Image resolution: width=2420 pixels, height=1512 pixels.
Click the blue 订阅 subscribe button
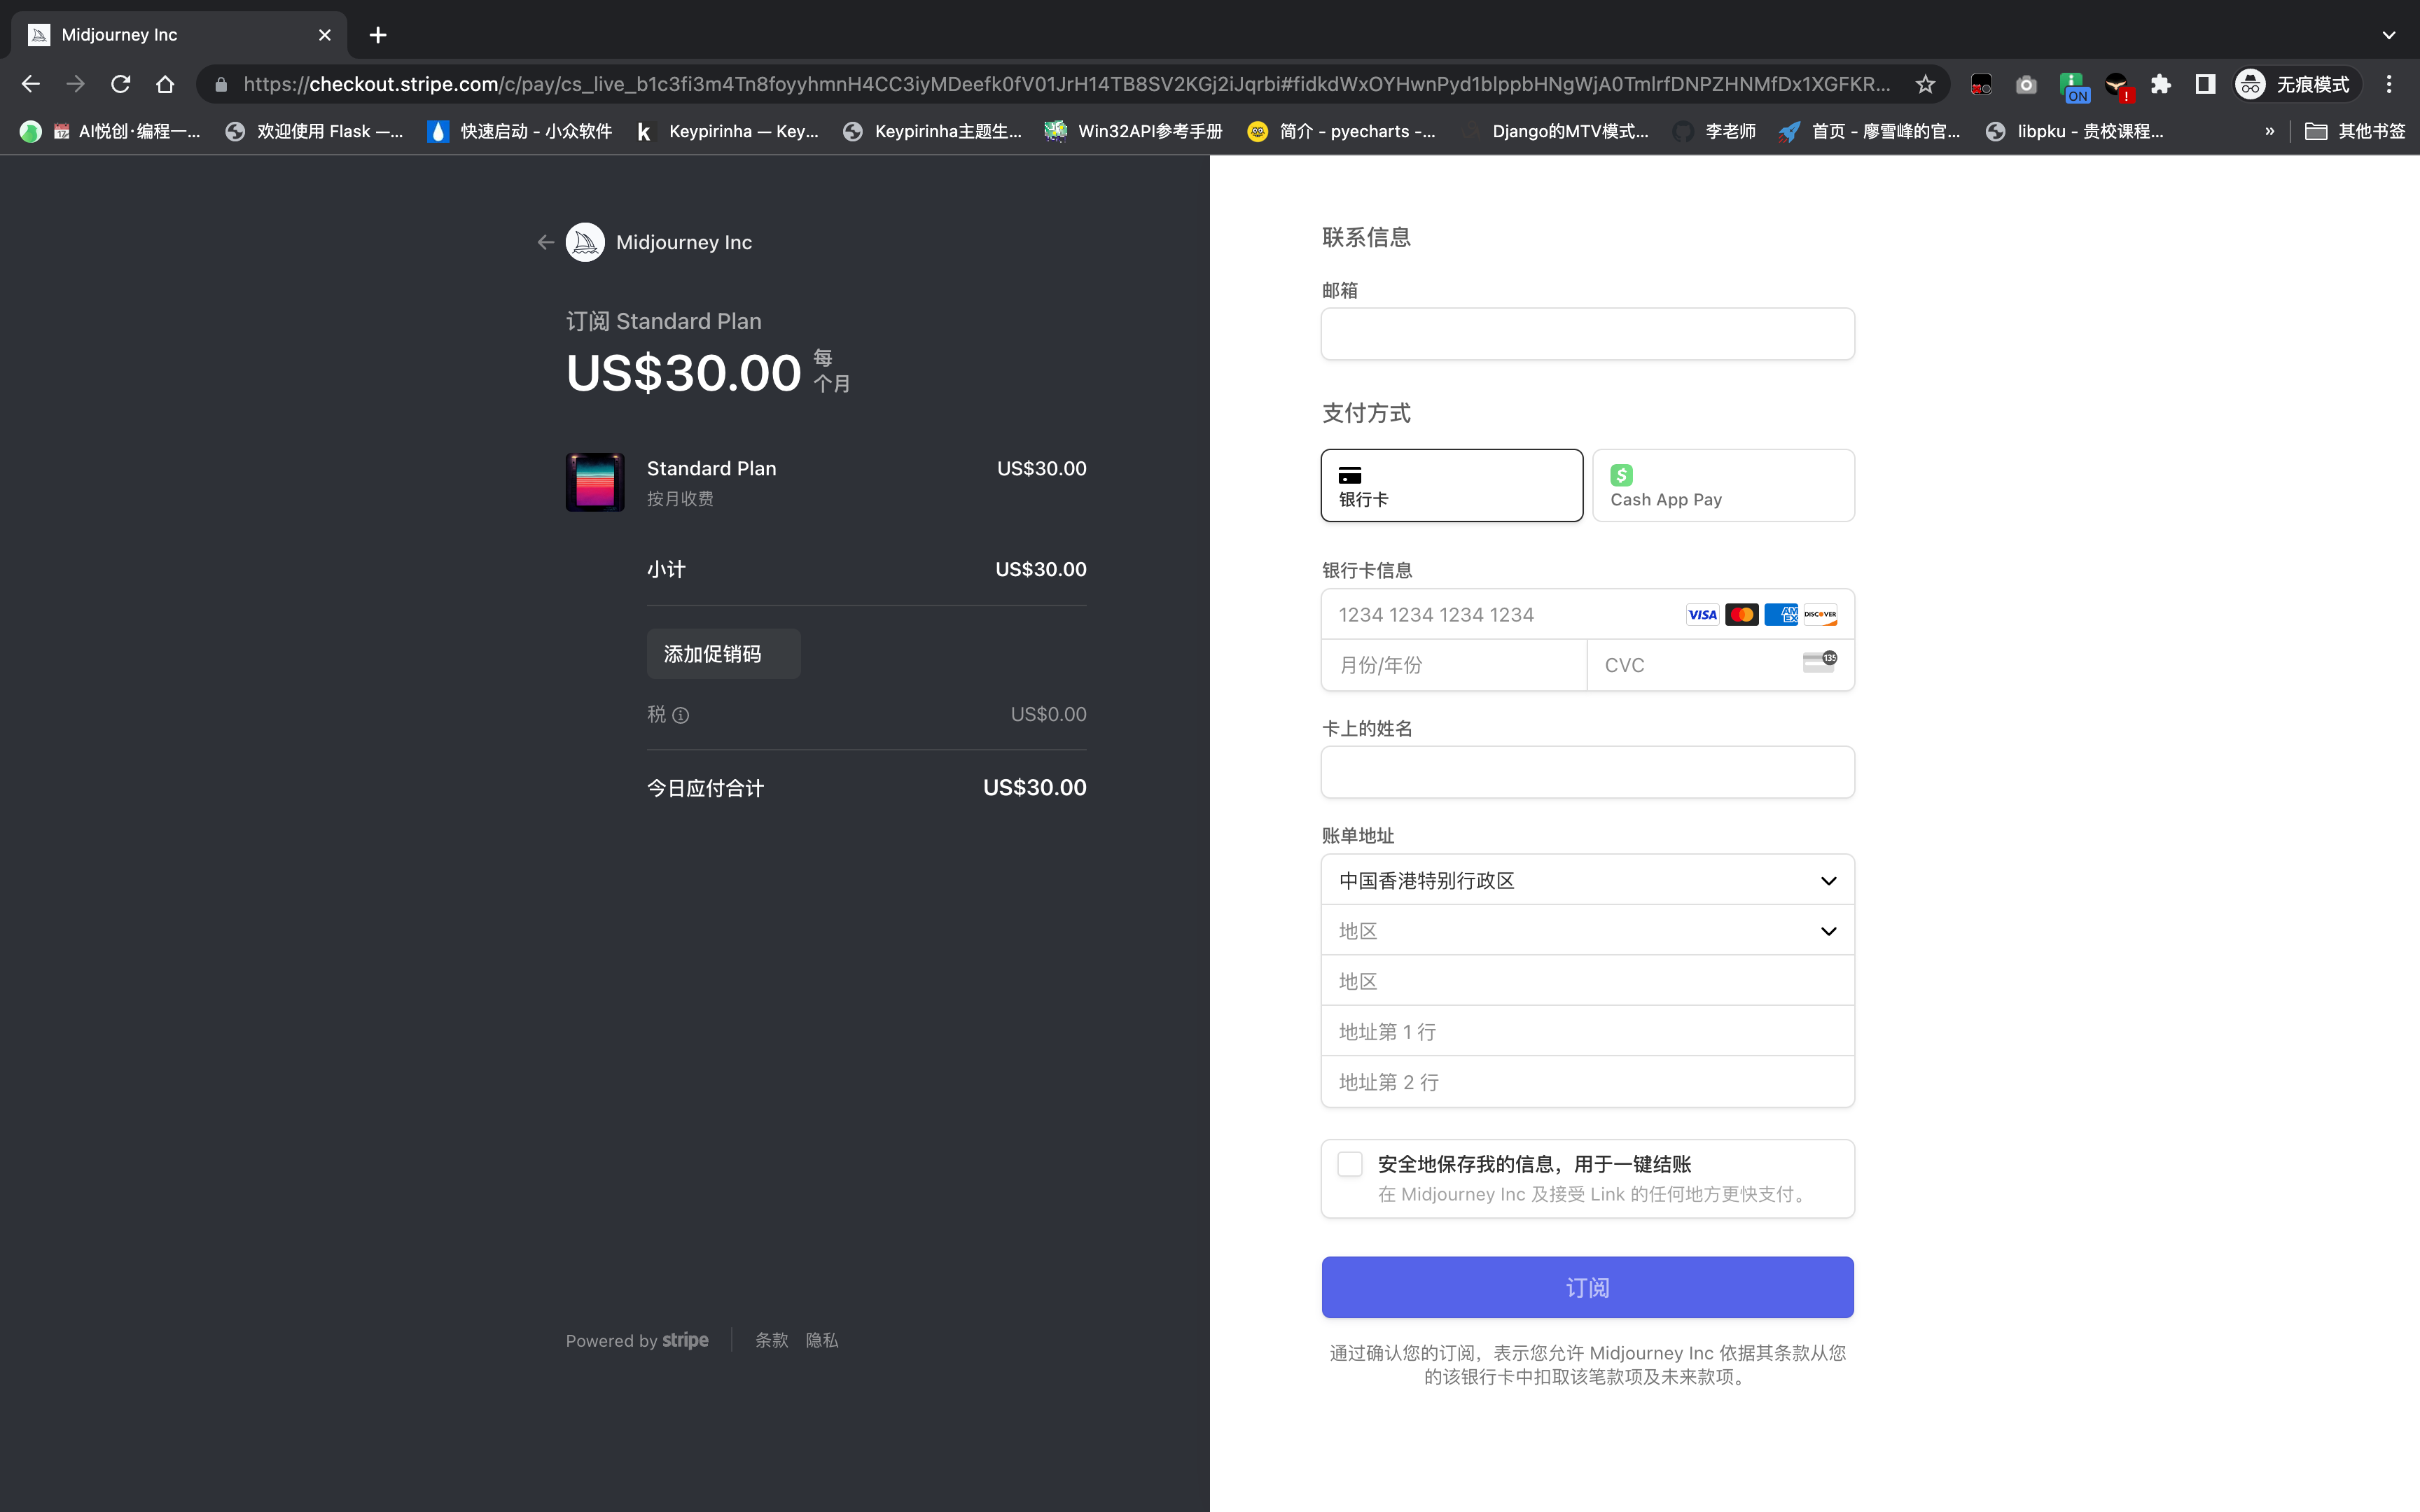[x=1587, y=1287]
